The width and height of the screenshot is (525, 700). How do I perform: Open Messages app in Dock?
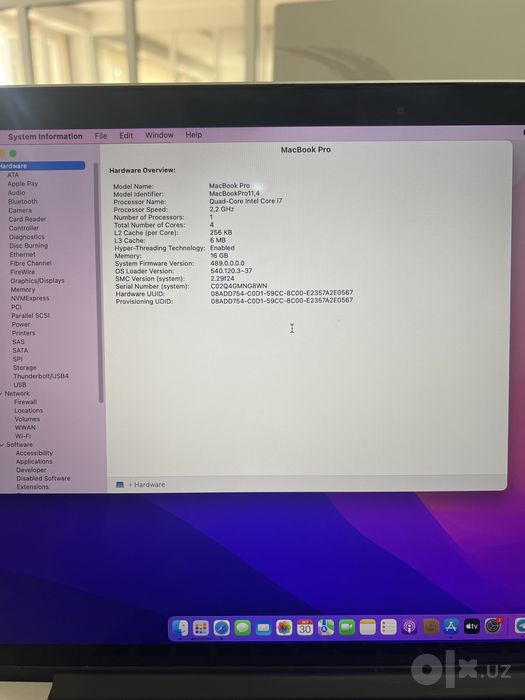click(242, 628)
